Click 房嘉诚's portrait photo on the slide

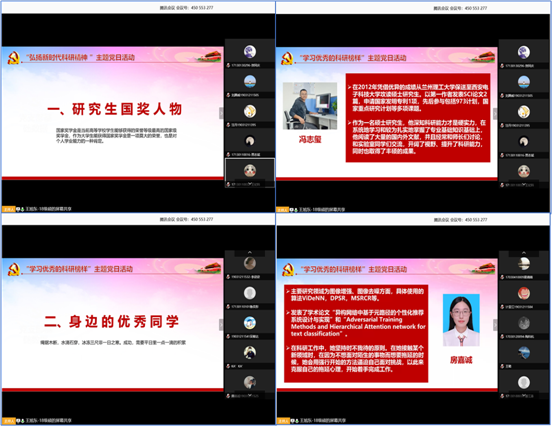tap(461, 320)
